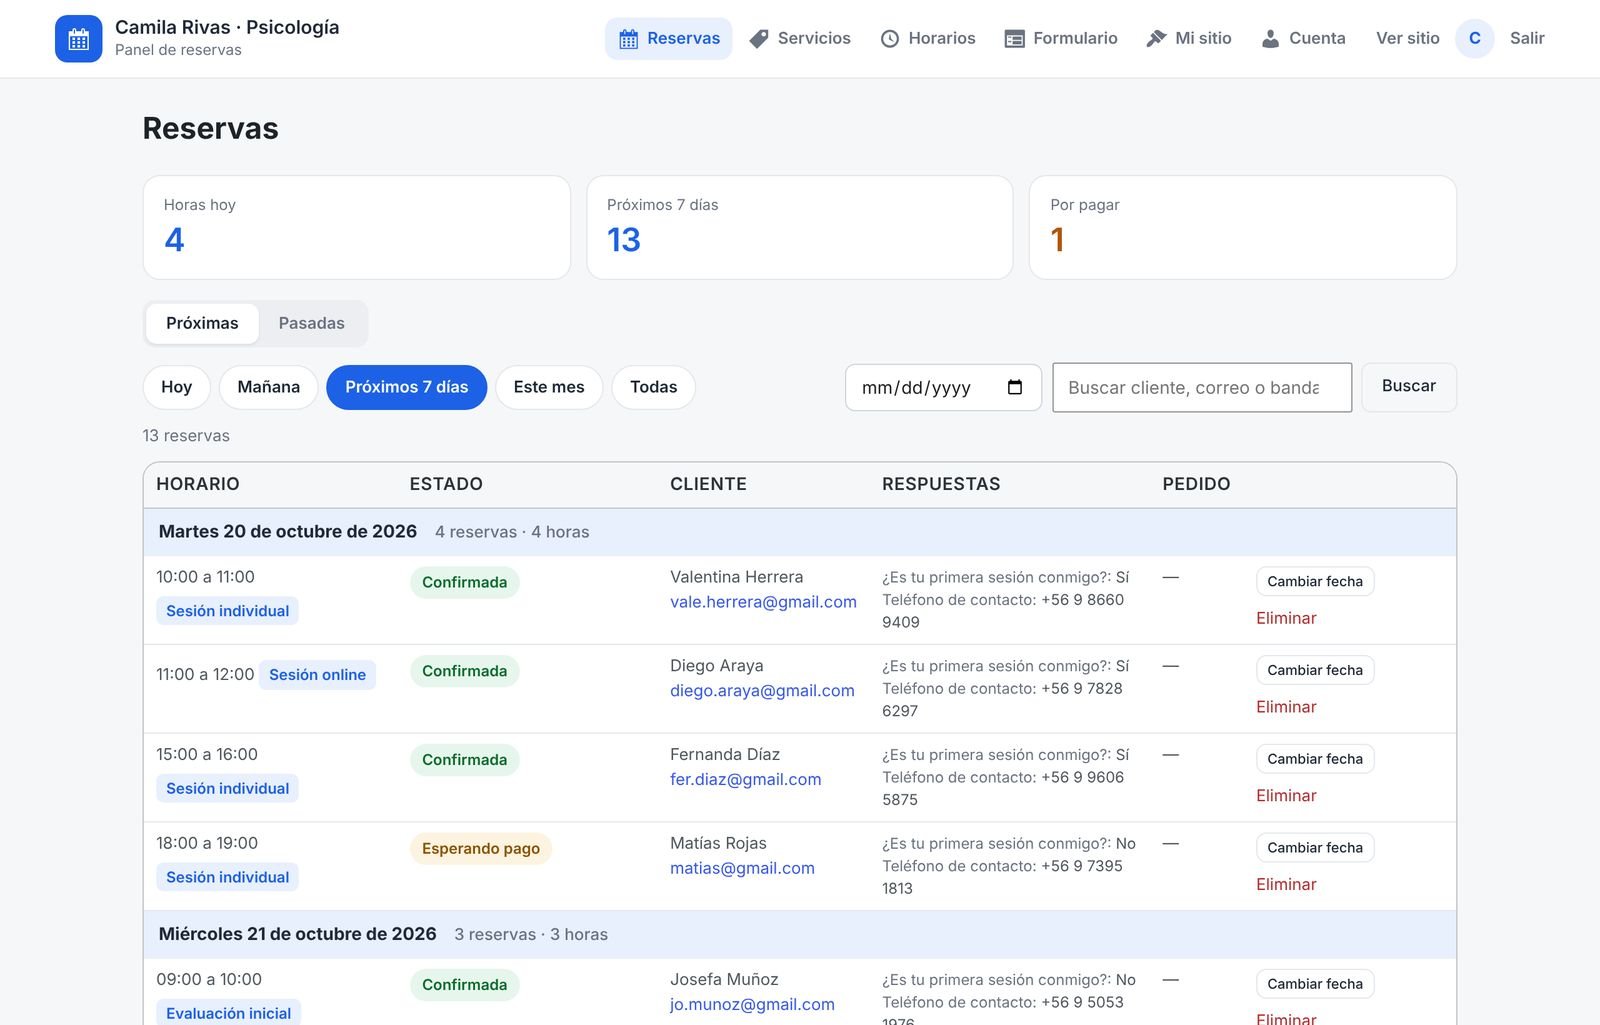The width and height of the screenshot is (1600, 1025).
Task: Select the Próximos 7 días filter
Action: tap(406, 387)
